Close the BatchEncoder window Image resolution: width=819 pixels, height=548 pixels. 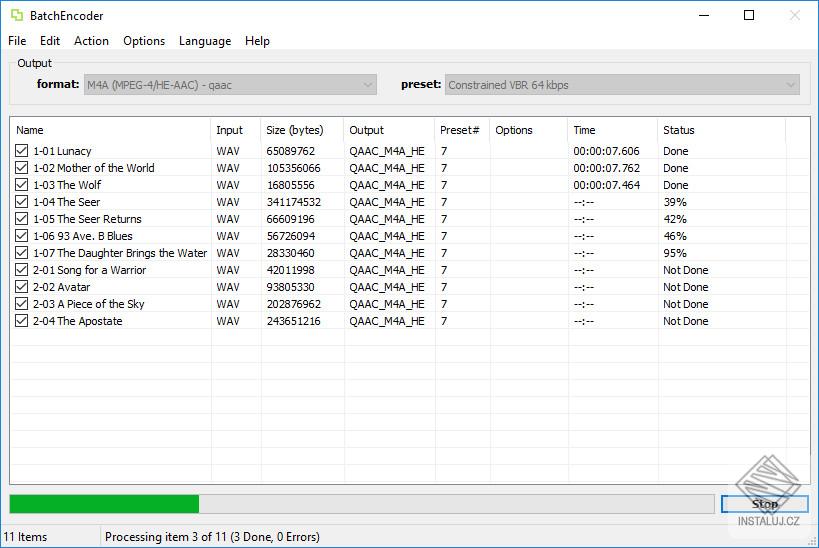(x=794, y=15)
